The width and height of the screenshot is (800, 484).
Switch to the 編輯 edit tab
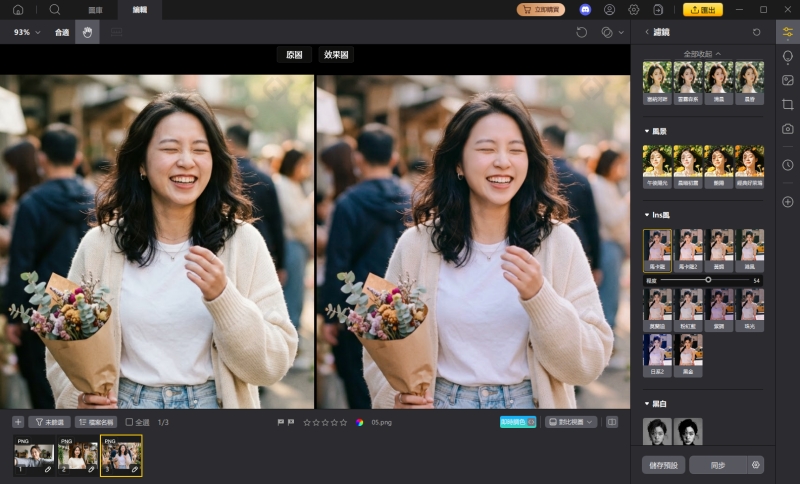click(139, 9)
